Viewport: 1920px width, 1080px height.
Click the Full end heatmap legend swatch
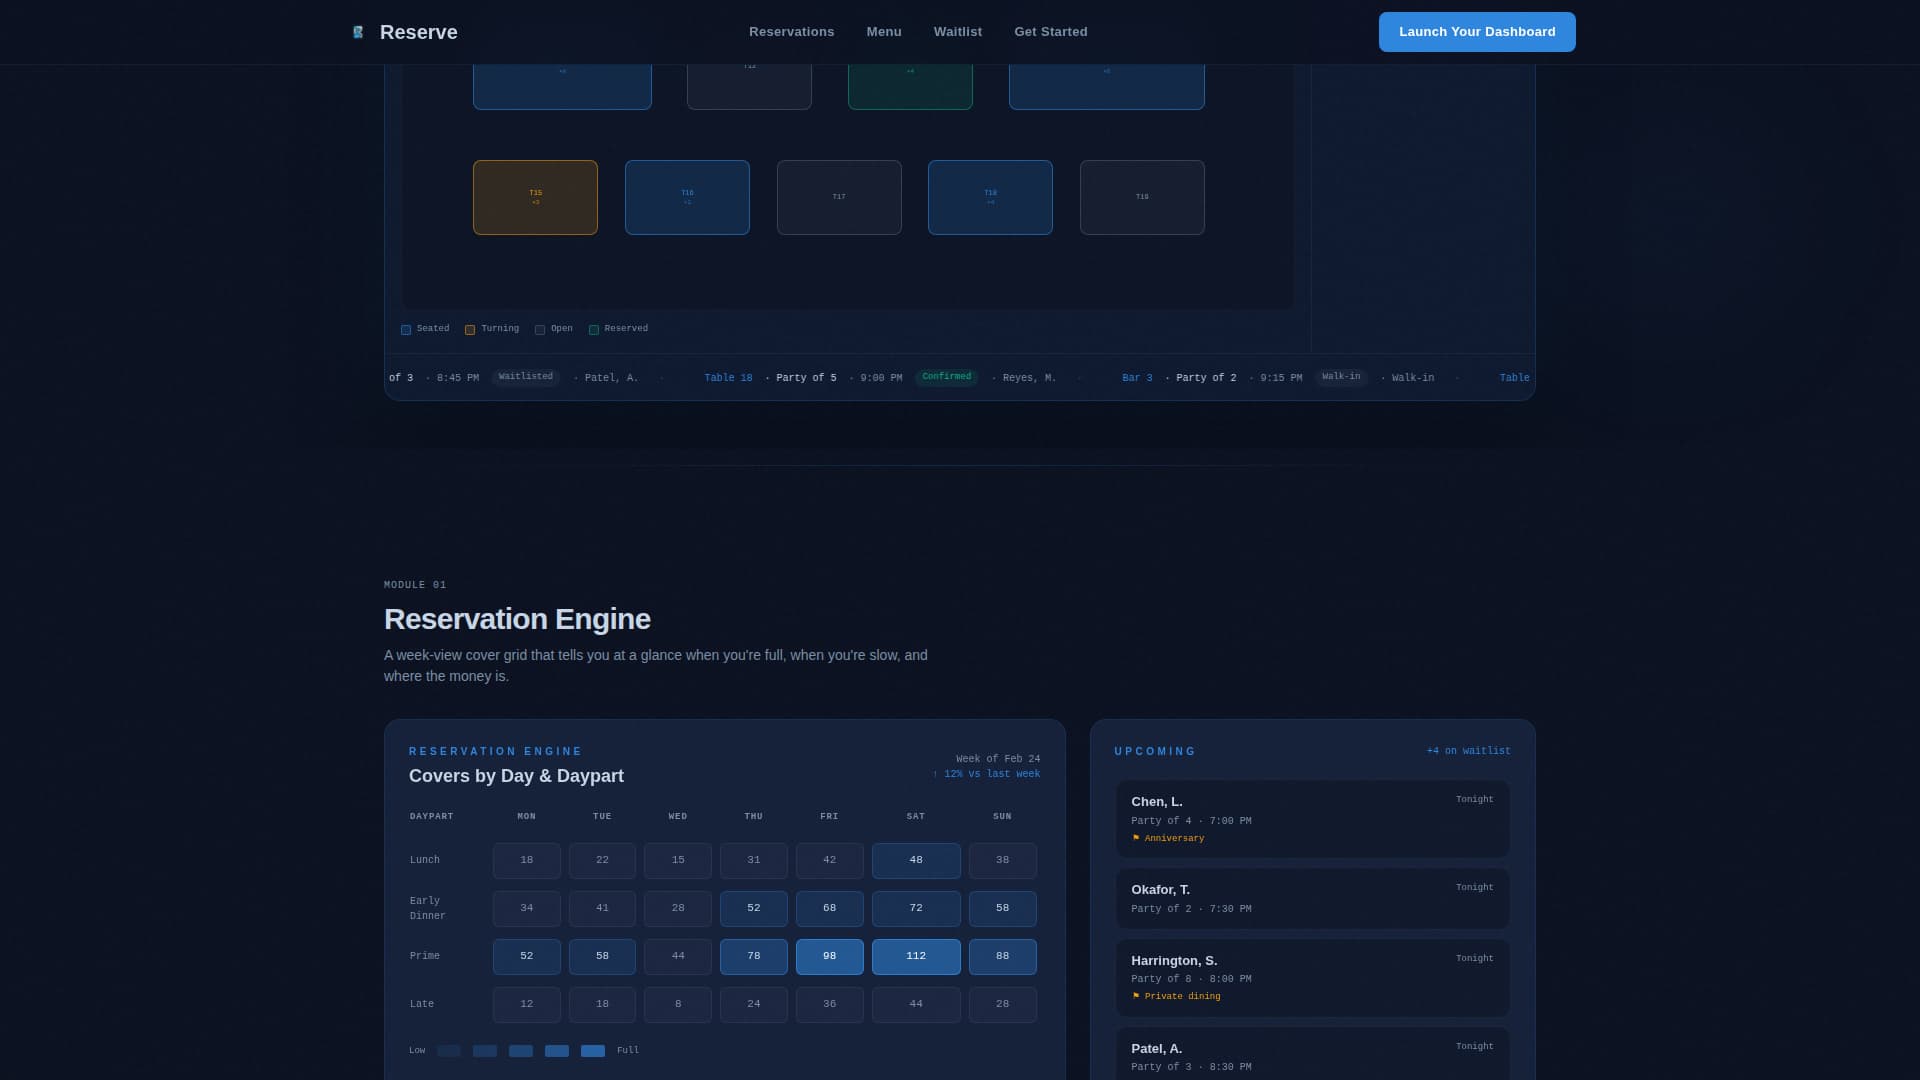point(593,1051)
